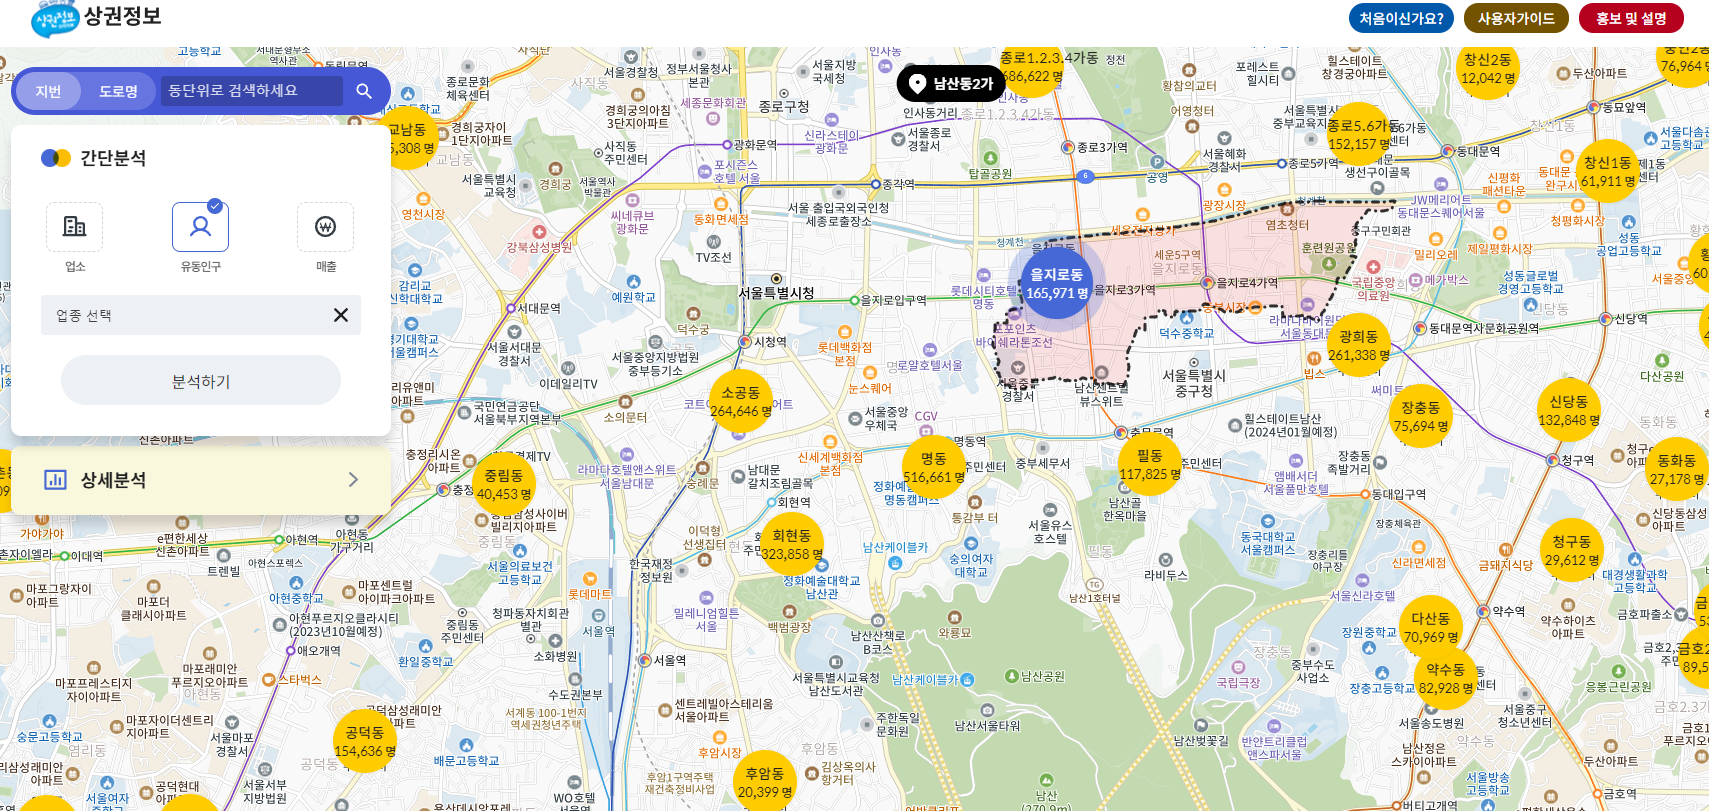Click the 을지로입구역 station label

tap(894, 300)
